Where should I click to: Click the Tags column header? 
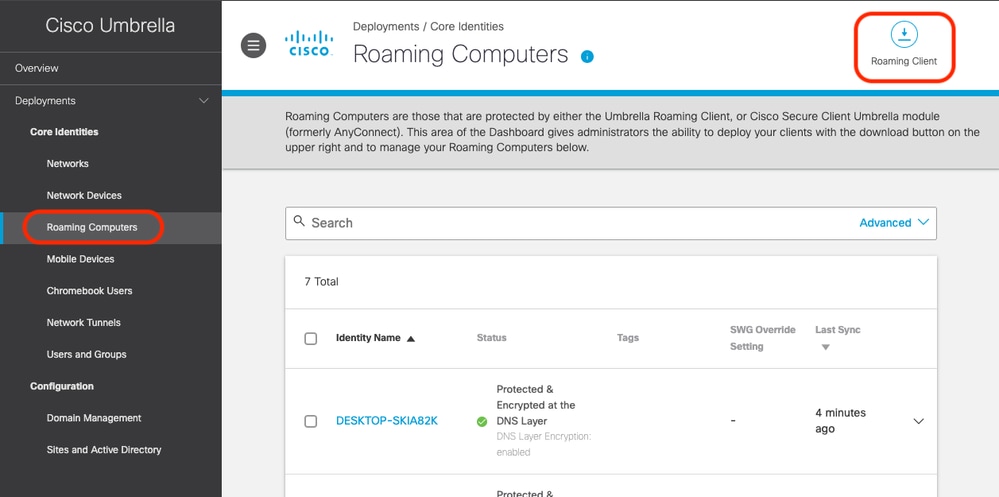628,338
